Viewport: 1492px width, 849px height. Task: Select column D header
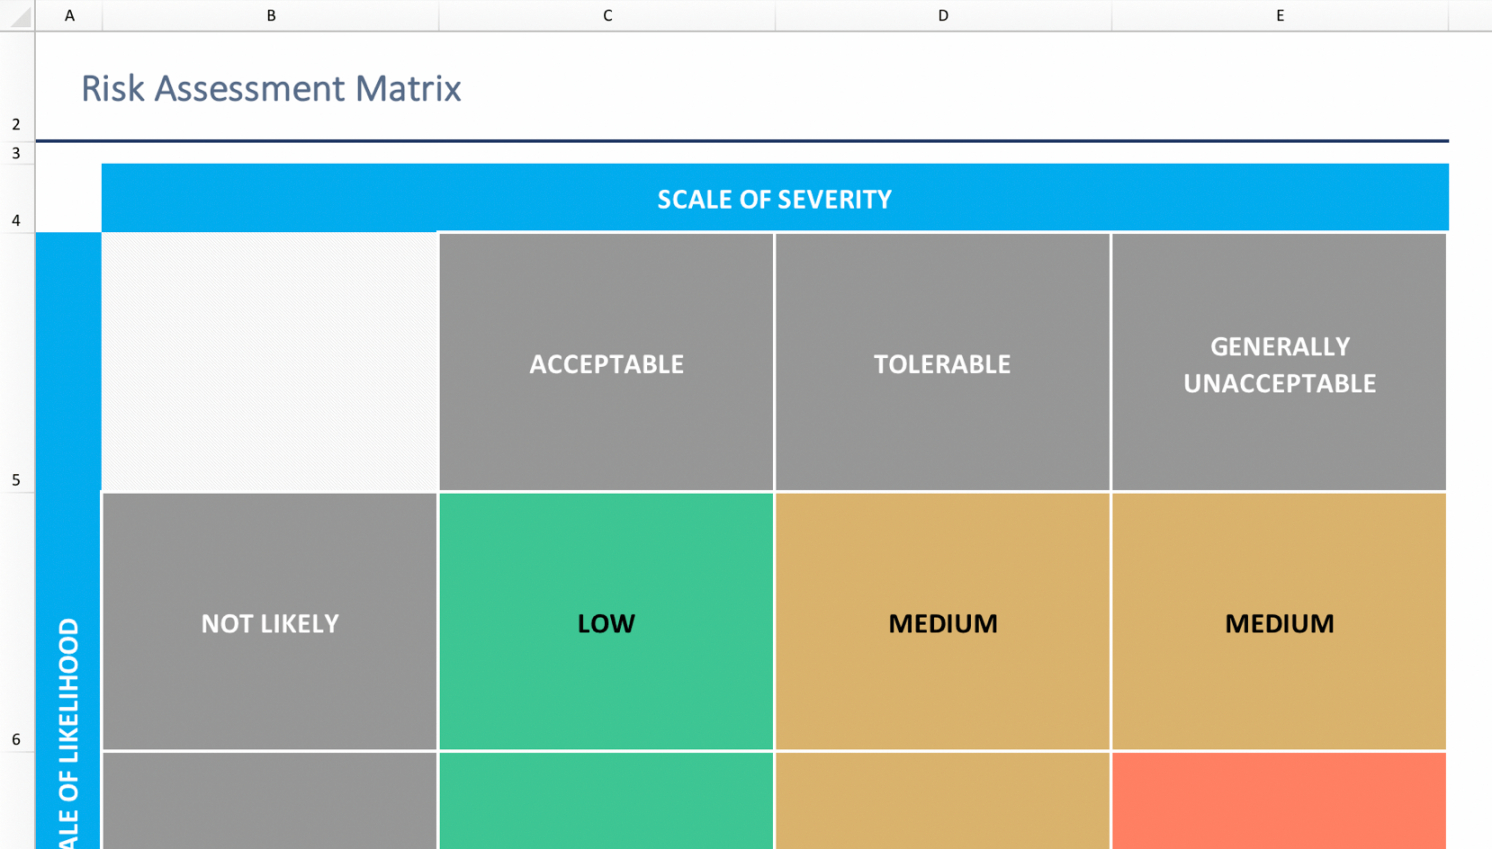point(943,15)
